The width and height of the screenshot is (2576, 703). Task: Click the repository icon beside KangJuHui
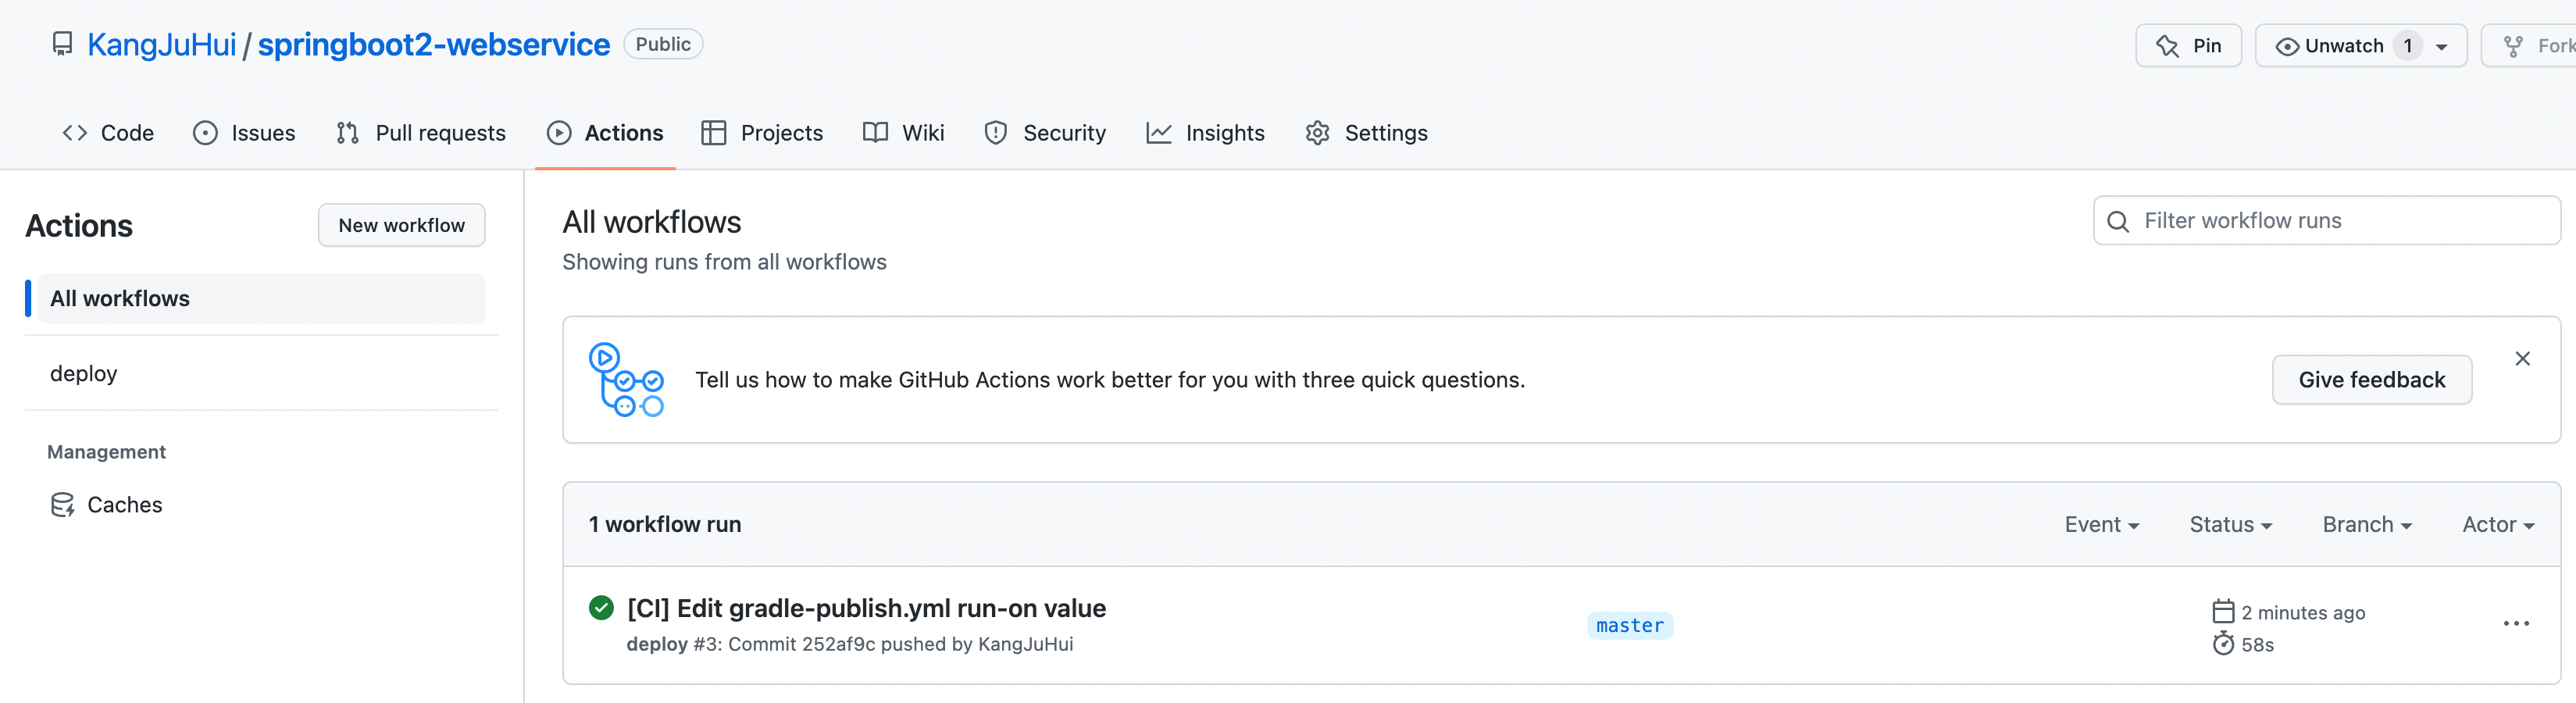point(62,44)
